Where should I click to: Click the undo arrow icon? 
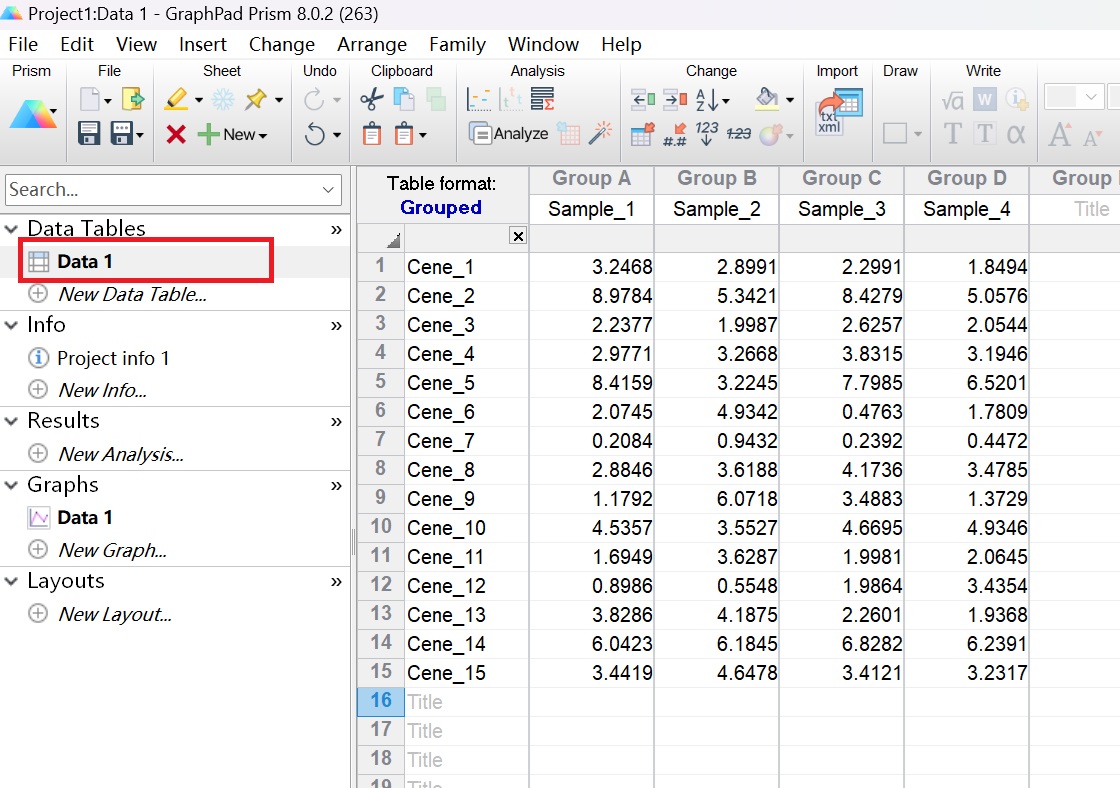pos(316,134)
